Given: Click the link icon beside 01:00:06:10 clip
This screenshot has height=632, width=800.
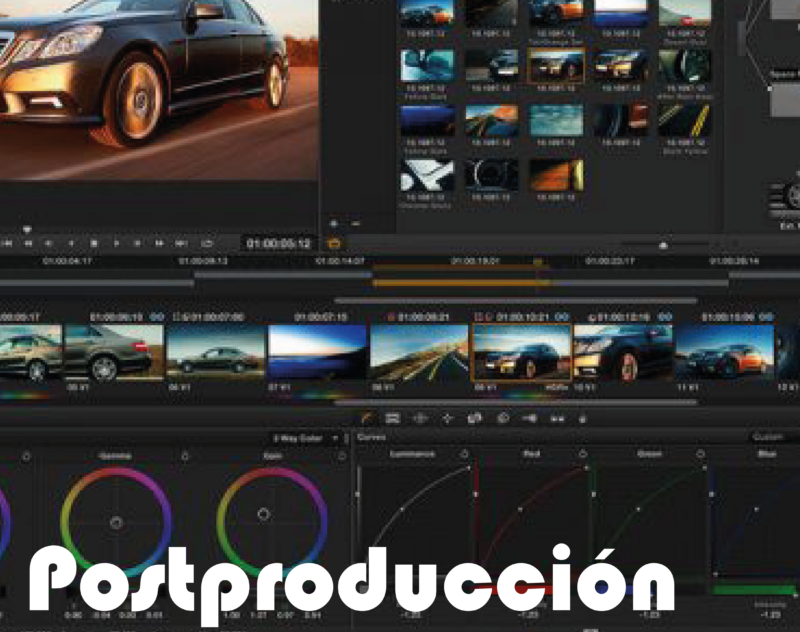Looking at the screenshot, I should (157, 317).
